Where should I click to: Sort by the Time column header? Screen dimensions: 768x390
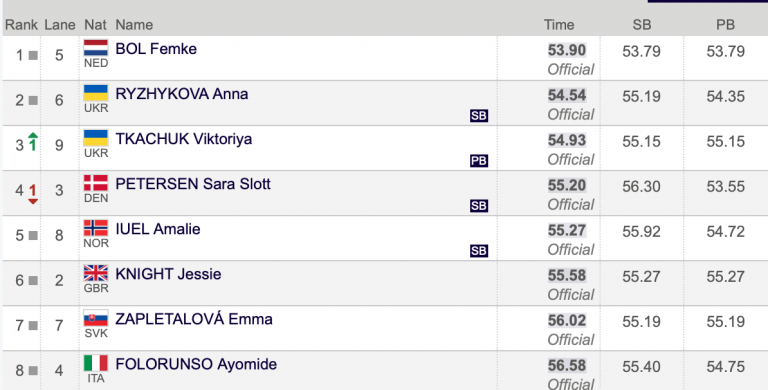(x=559, y=24)
